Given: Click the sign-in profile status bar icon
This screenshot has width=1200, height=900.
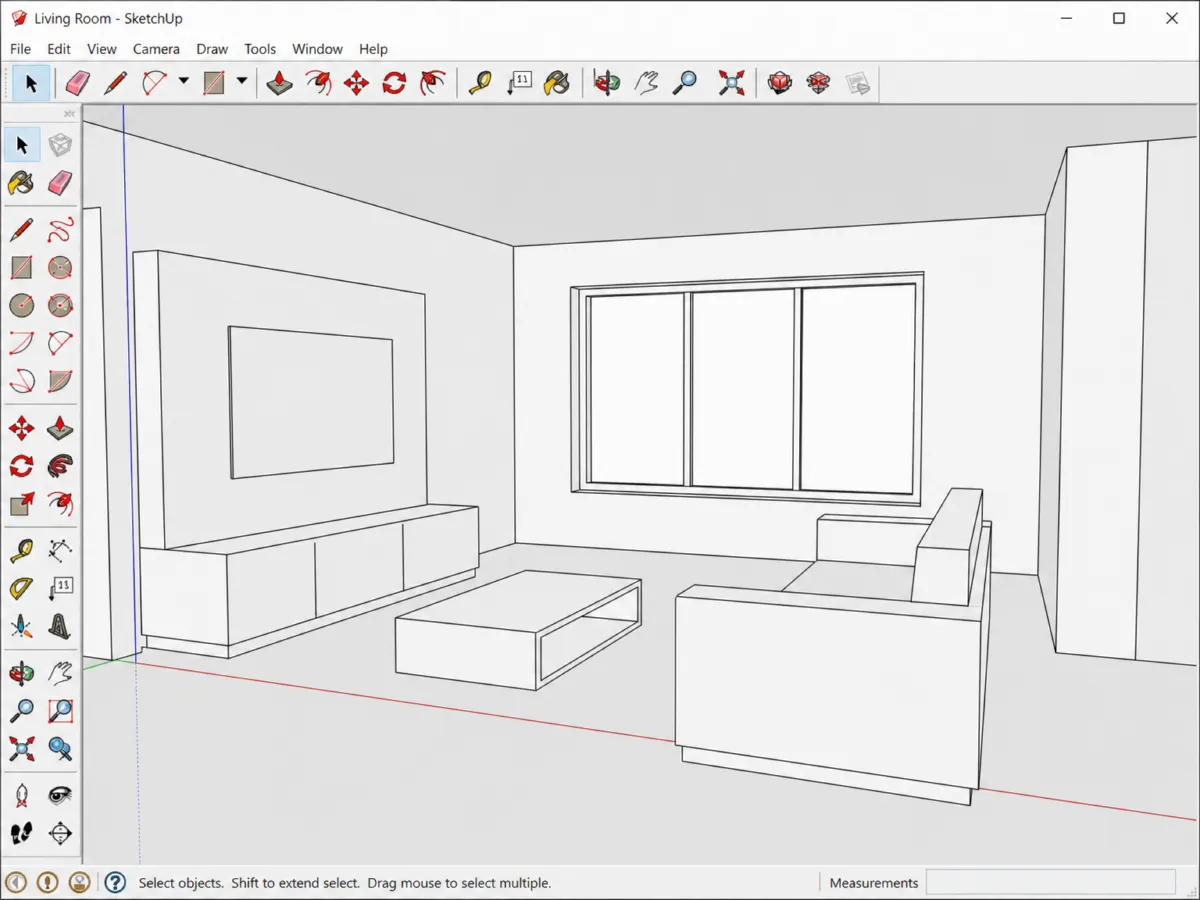Looking at the screenshot, I should (80, 883).
